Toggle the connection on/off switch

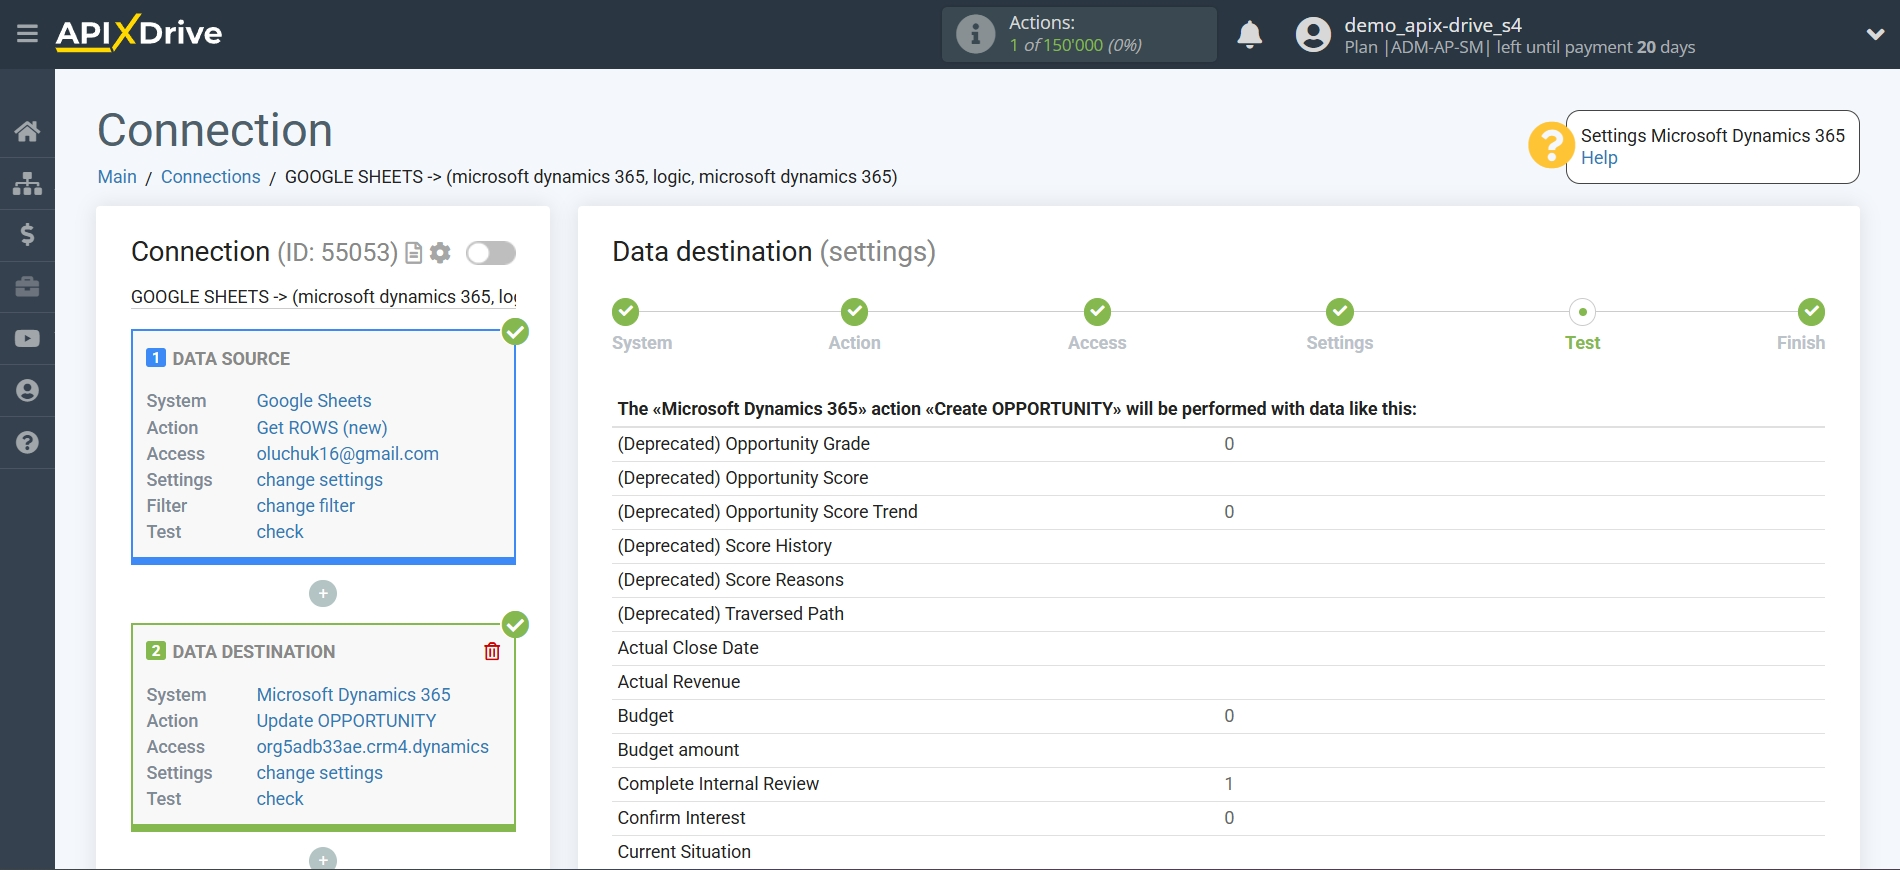[490, 253]
